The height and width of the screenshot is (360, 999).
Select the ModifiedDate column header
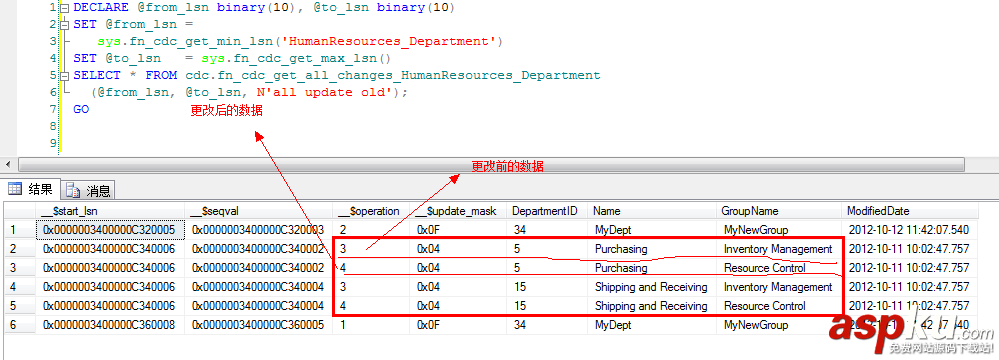pos(910,211)
